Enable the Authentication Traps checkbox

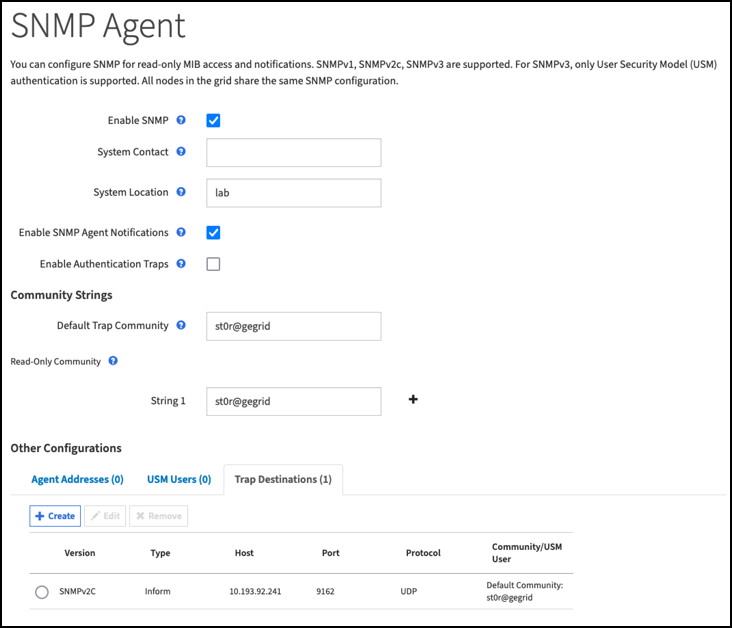pyautogui.click(x=213, y=265)
